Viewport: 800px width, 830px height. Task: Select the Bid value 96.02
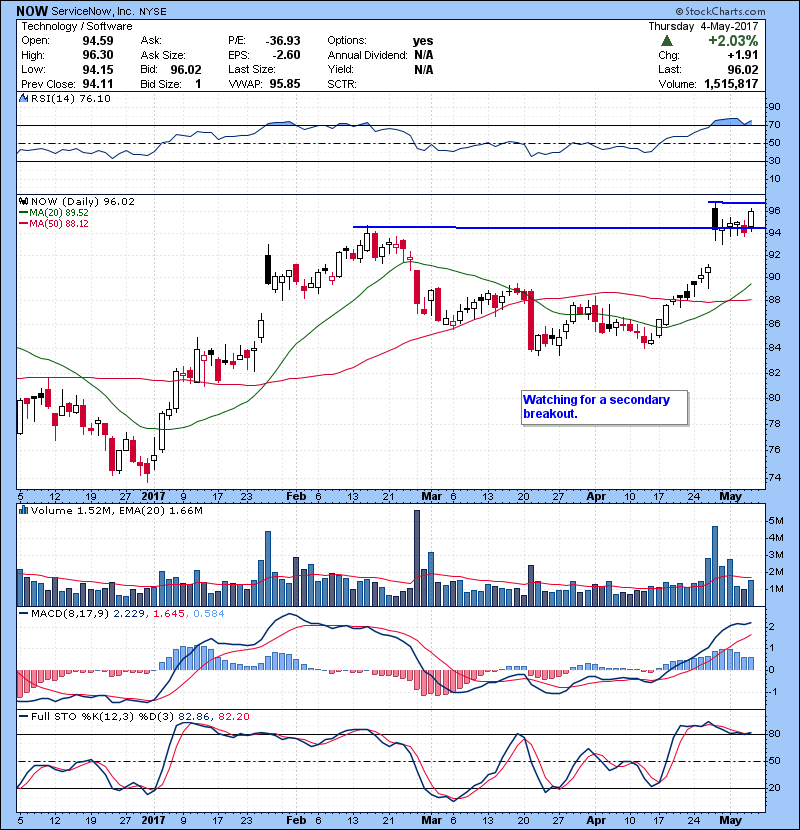pos(186,69)
